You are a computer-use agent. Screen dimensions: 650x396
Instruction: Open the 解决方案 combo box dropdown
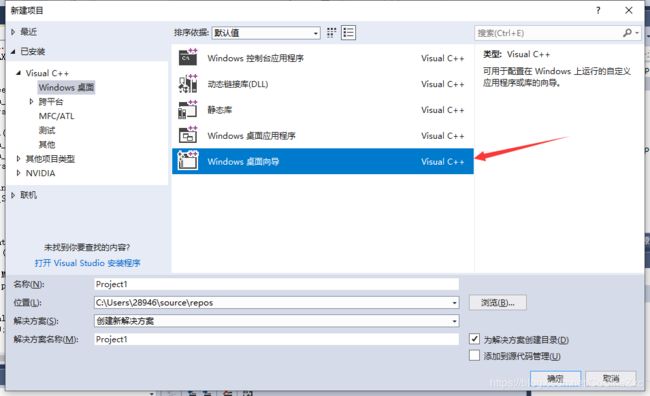[276, 321]
